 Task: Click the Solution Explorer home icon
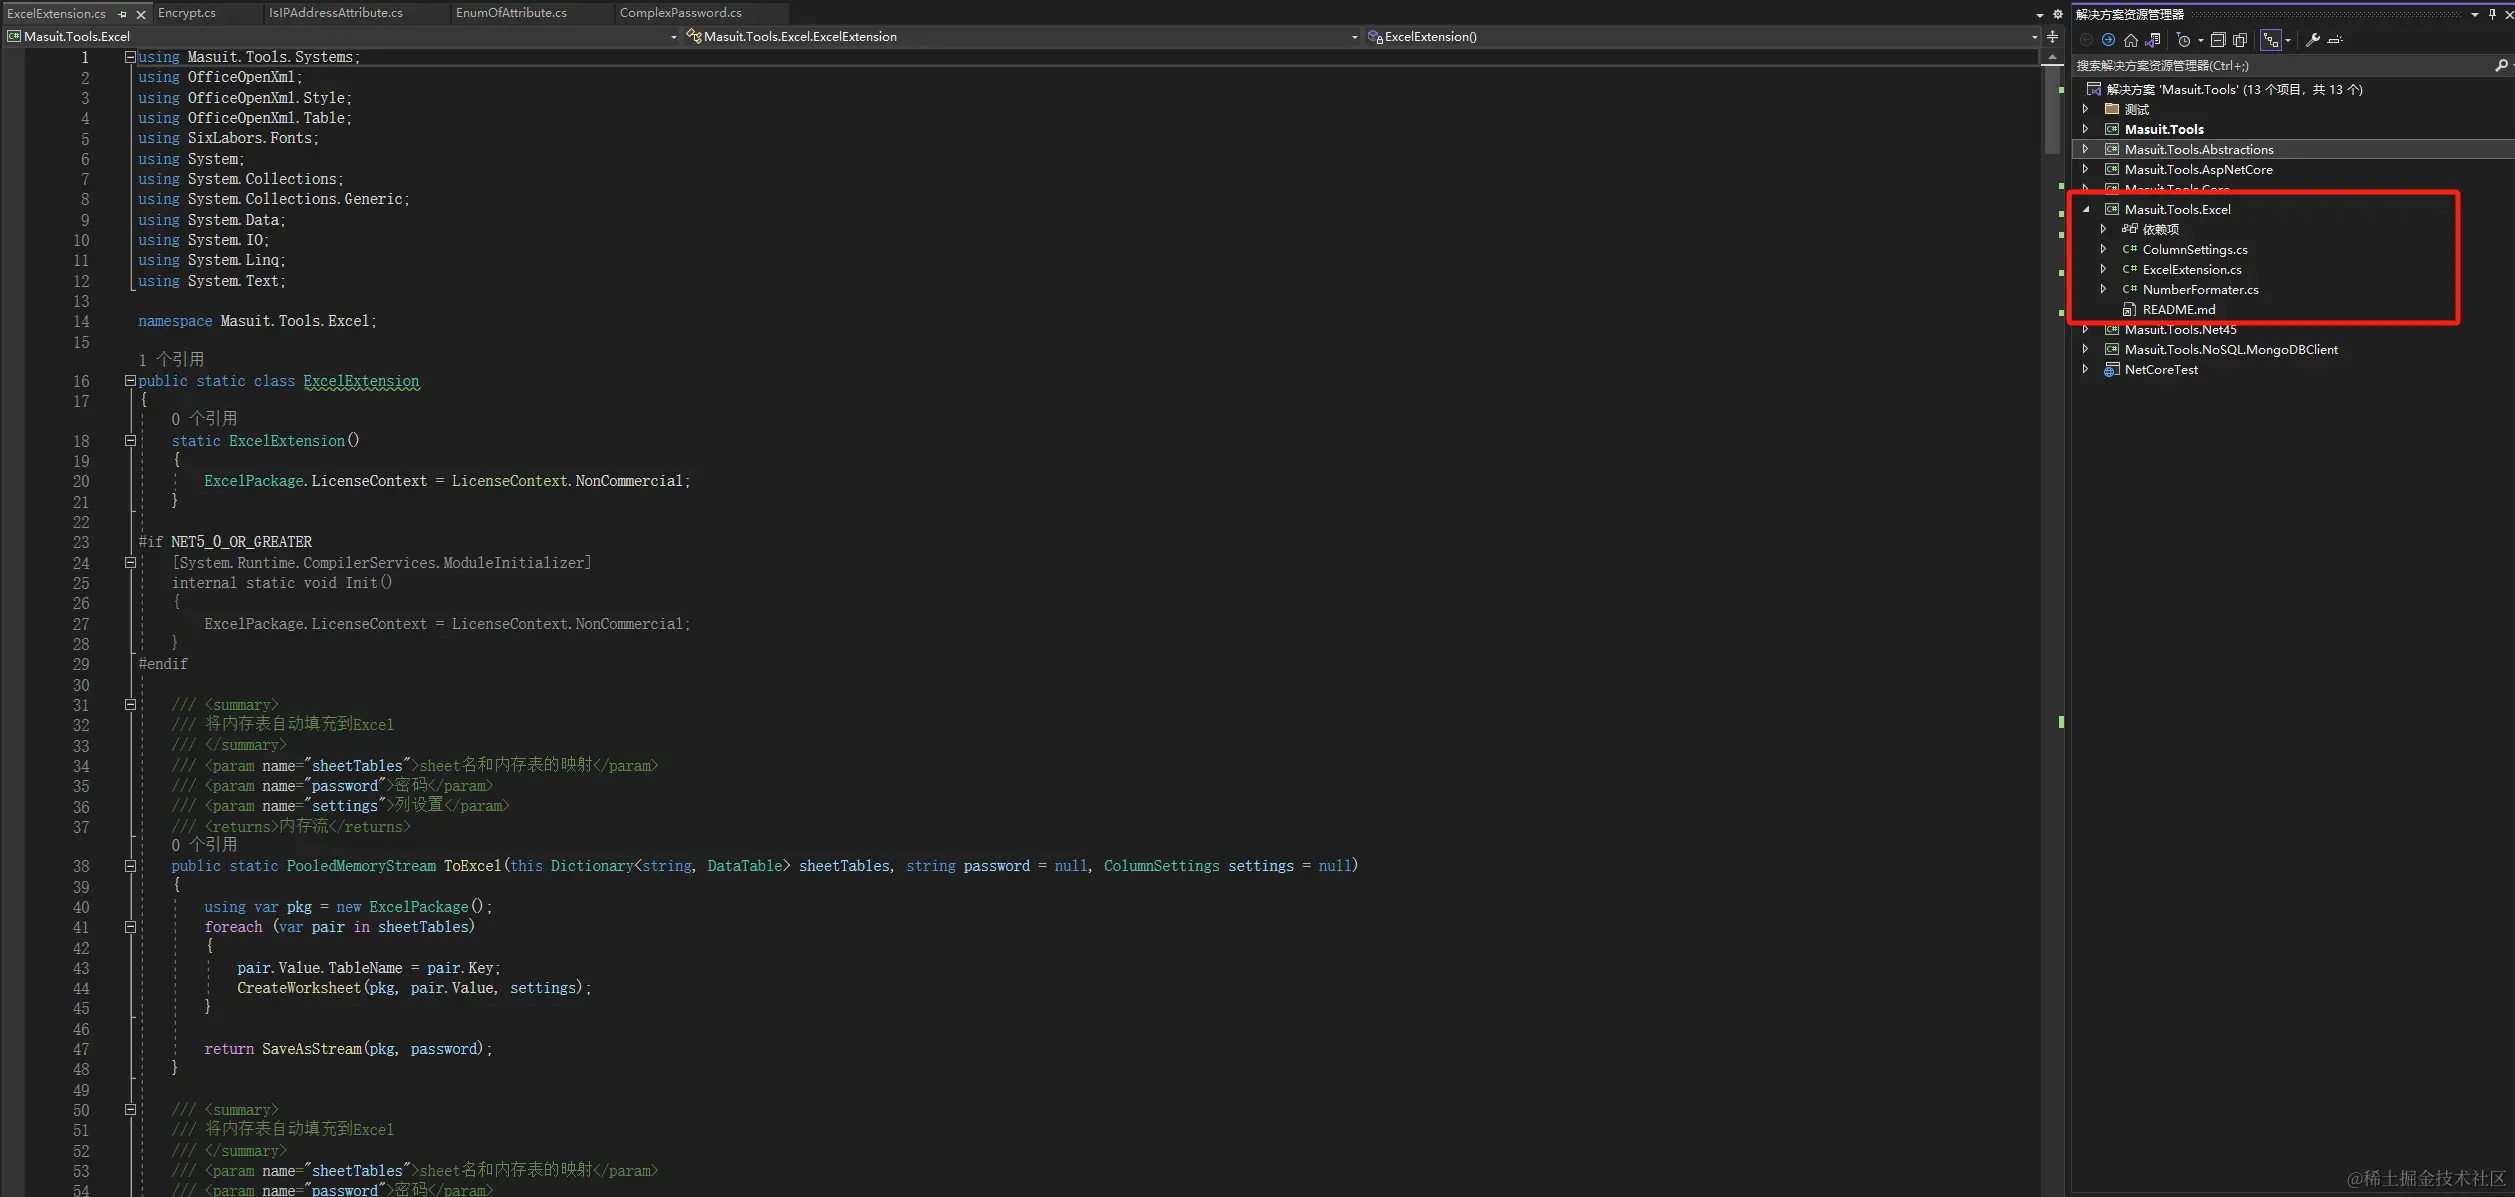(2131, 40)
